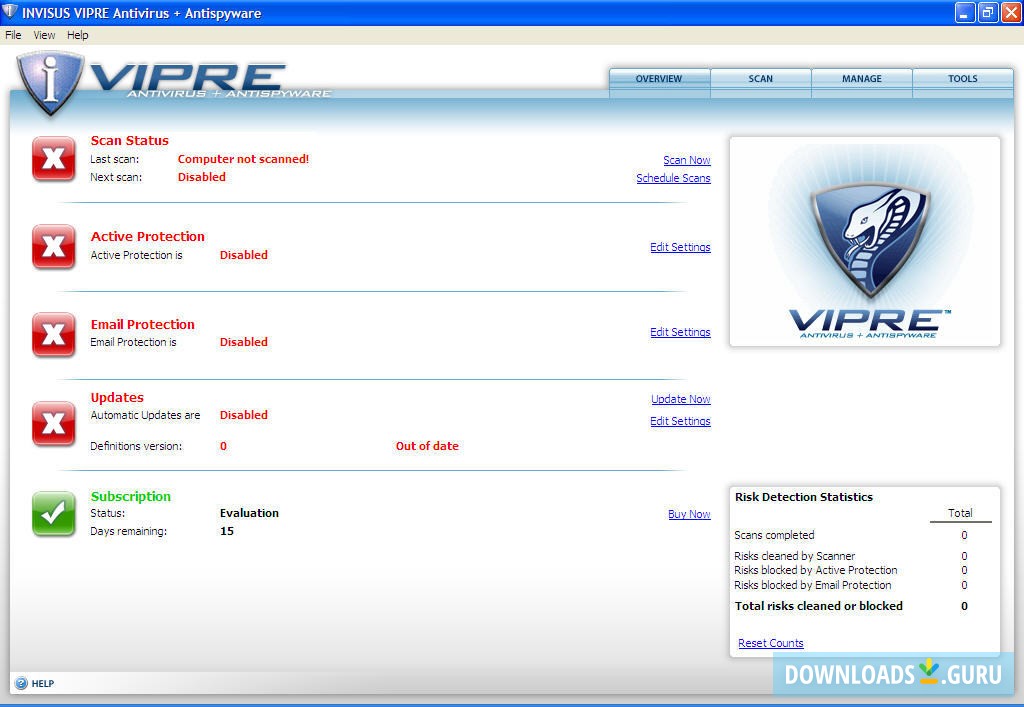This screenshot has width=1024, height=707.
Task: Click the red X icon next to Updates
Action: (x=53, y=423)
